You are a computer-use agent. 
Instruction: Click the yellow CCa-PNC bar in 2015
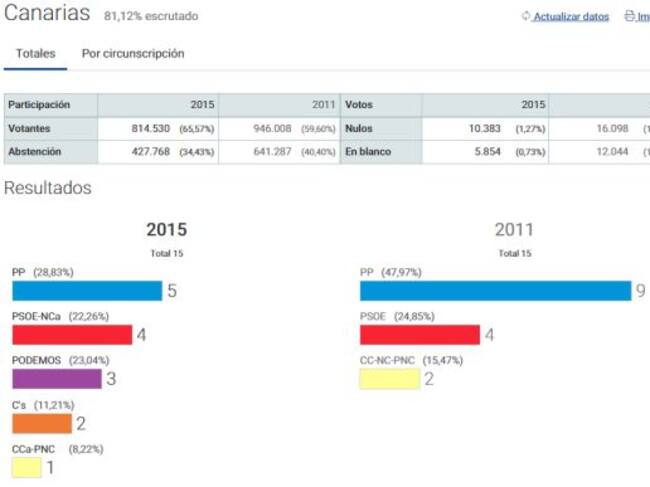27,467
